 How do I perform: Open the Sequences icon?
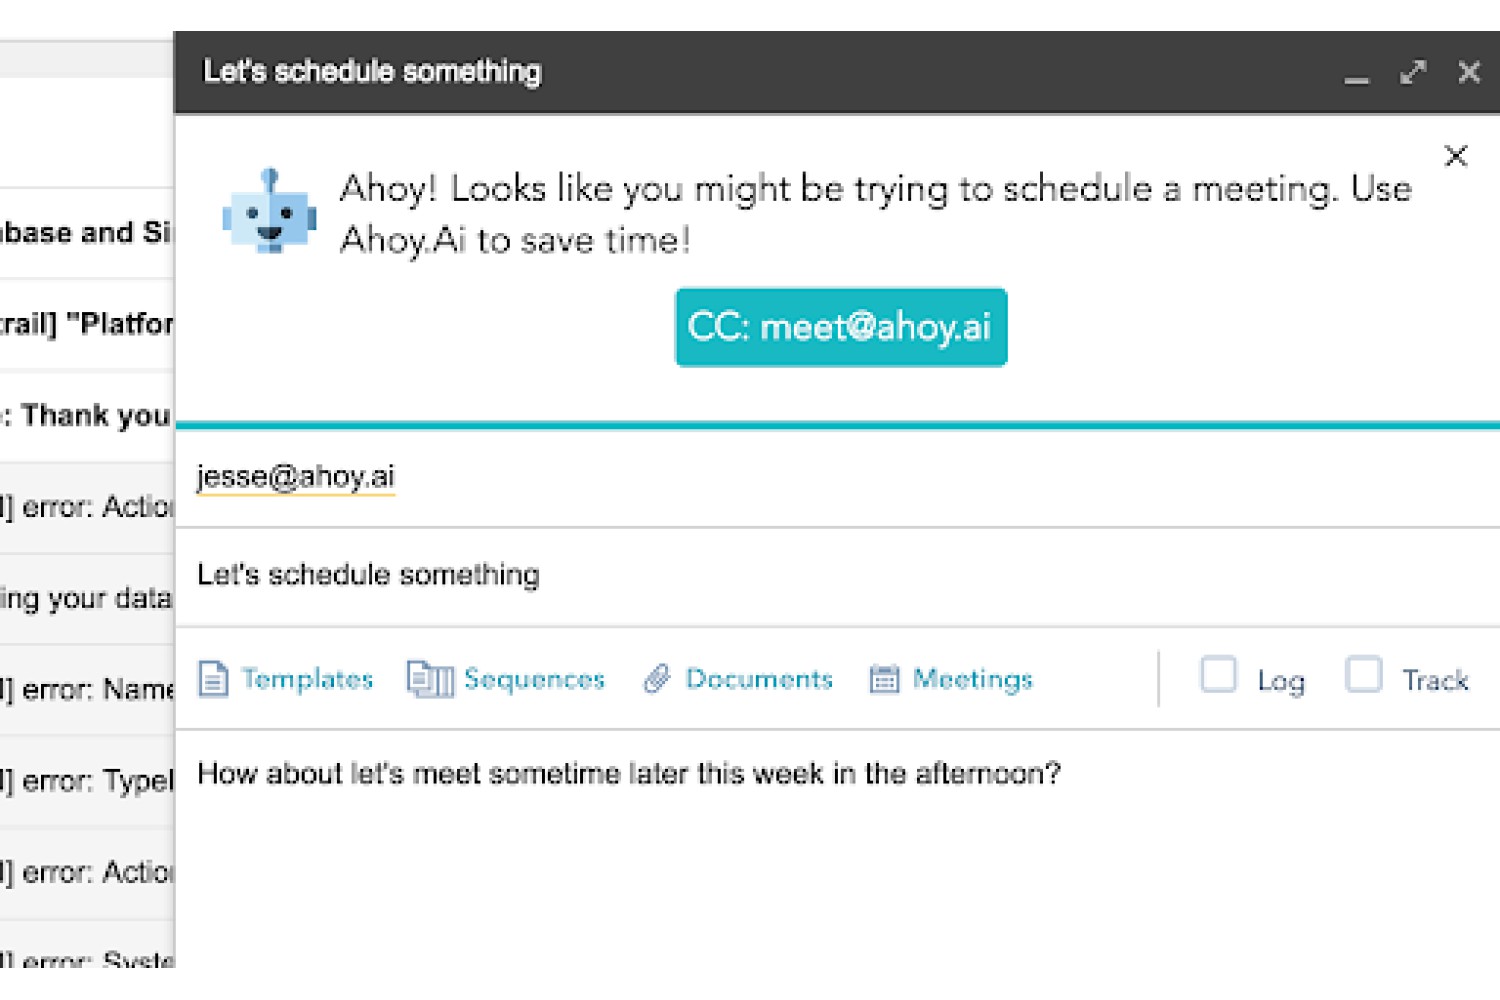click(x=430, y=679)
